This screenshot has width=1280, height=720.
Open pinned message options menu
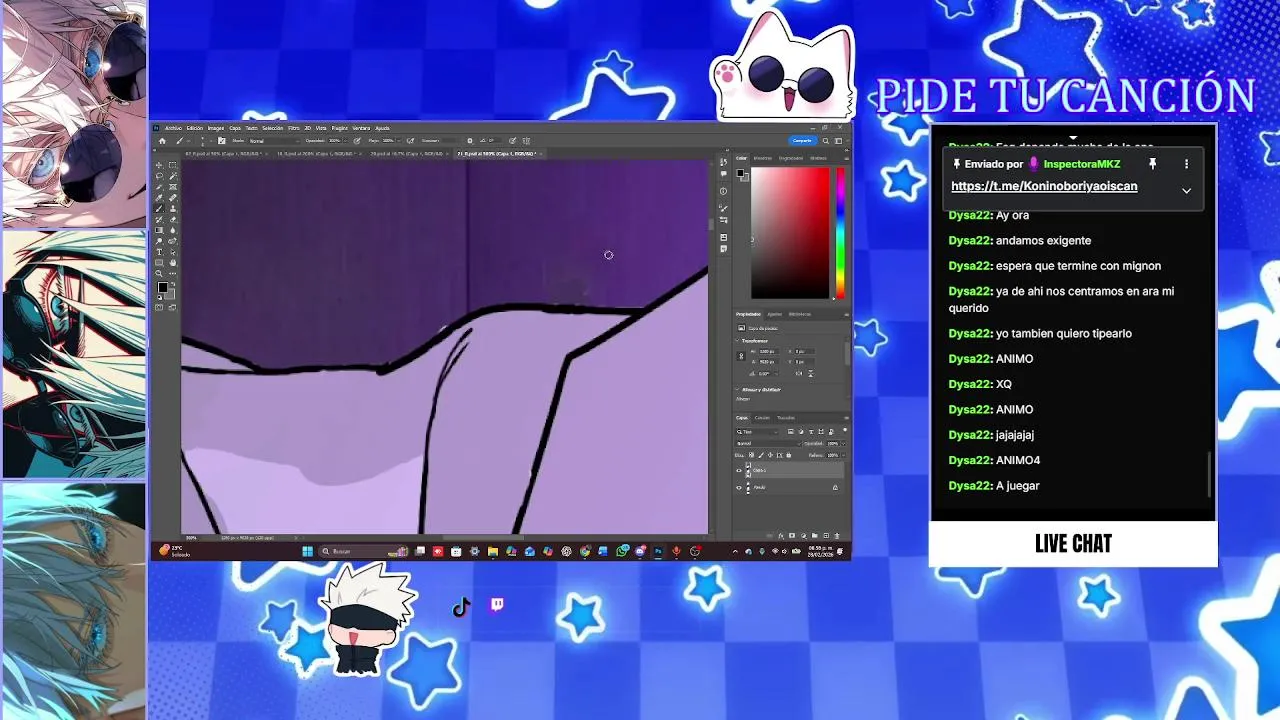1186,164
